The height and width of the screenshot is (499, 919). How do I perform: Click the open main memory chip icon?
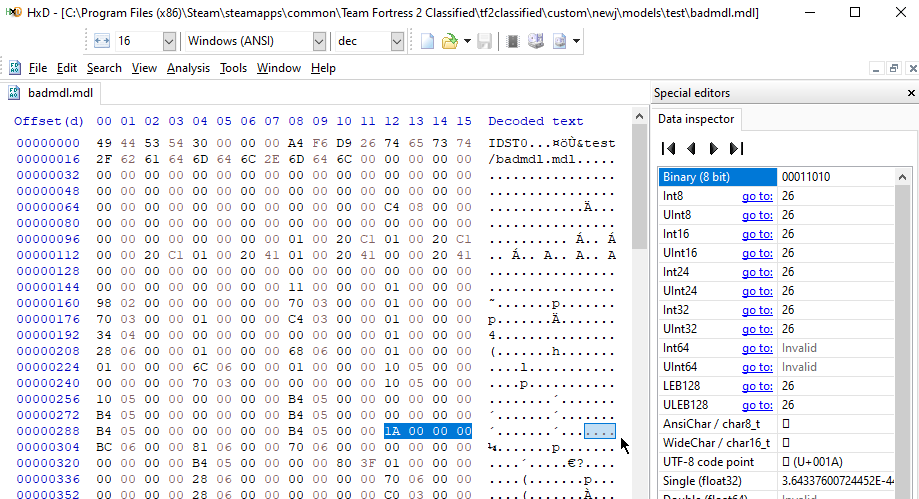tap(513, 41)
